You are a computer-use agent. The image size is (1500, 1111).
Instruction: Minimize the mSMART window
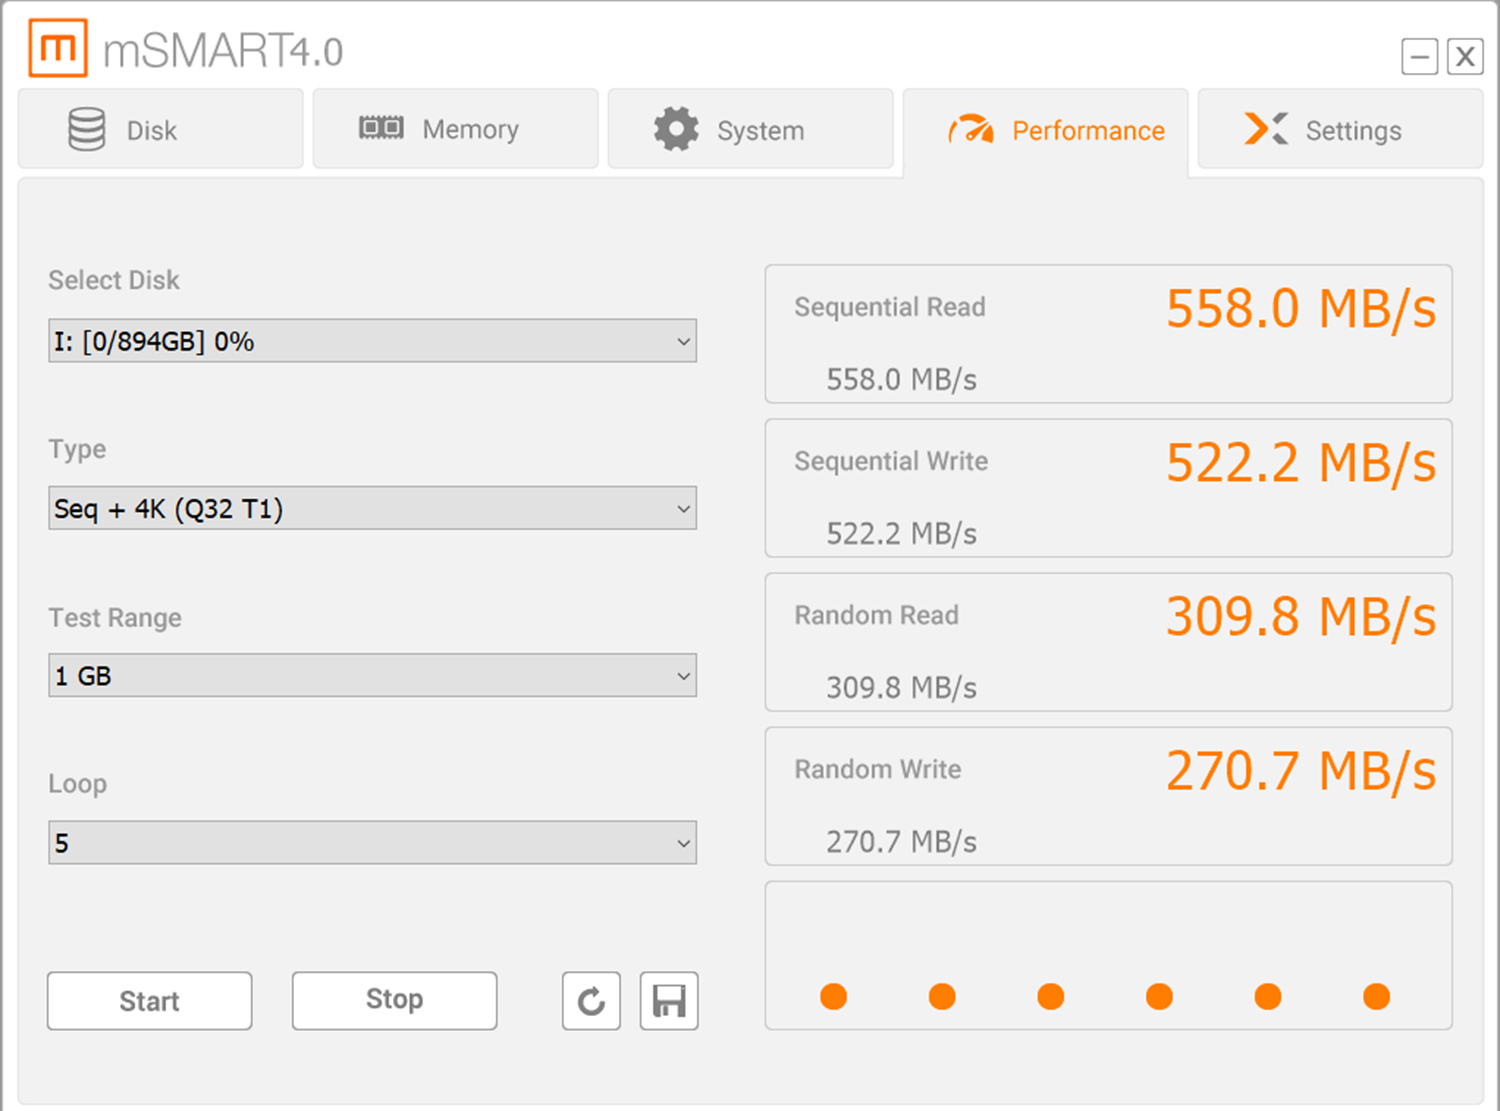coord(1419,57)
